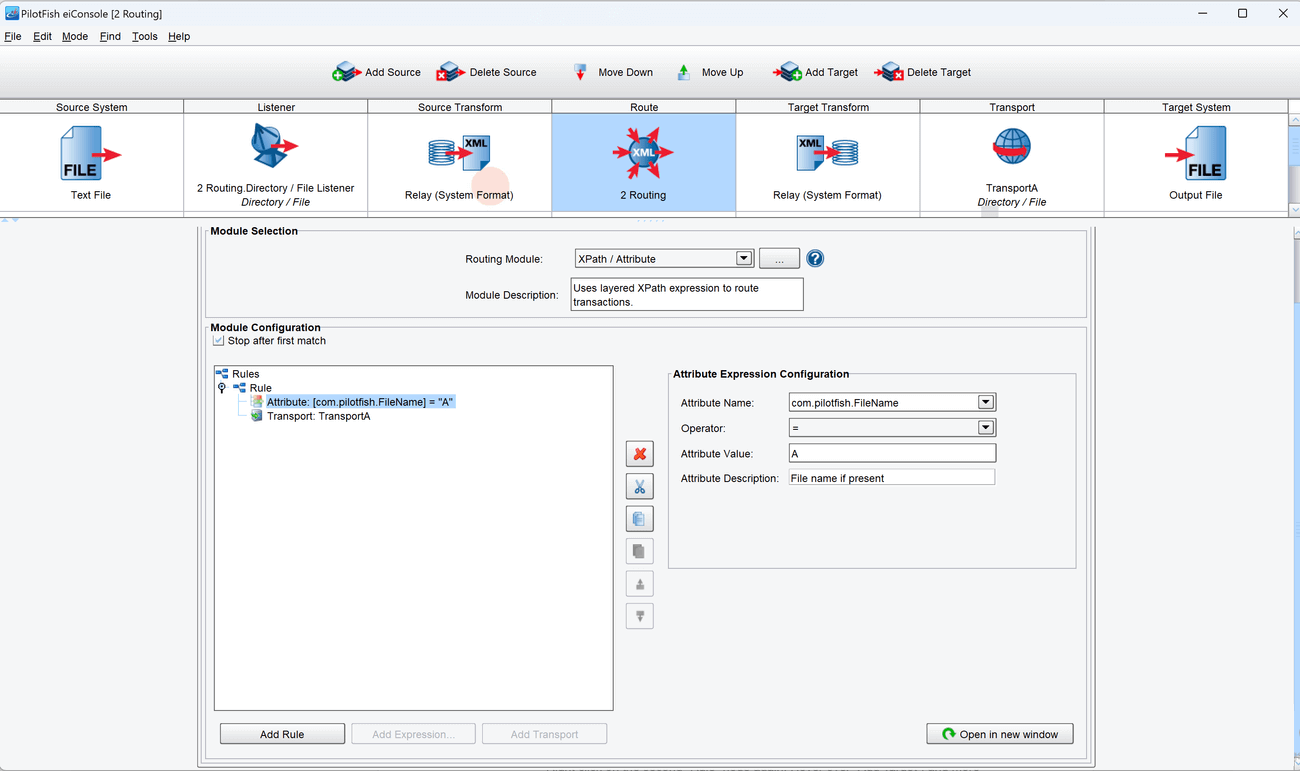
Task: Click the Source System column header
Action: [x=92, y=107]
